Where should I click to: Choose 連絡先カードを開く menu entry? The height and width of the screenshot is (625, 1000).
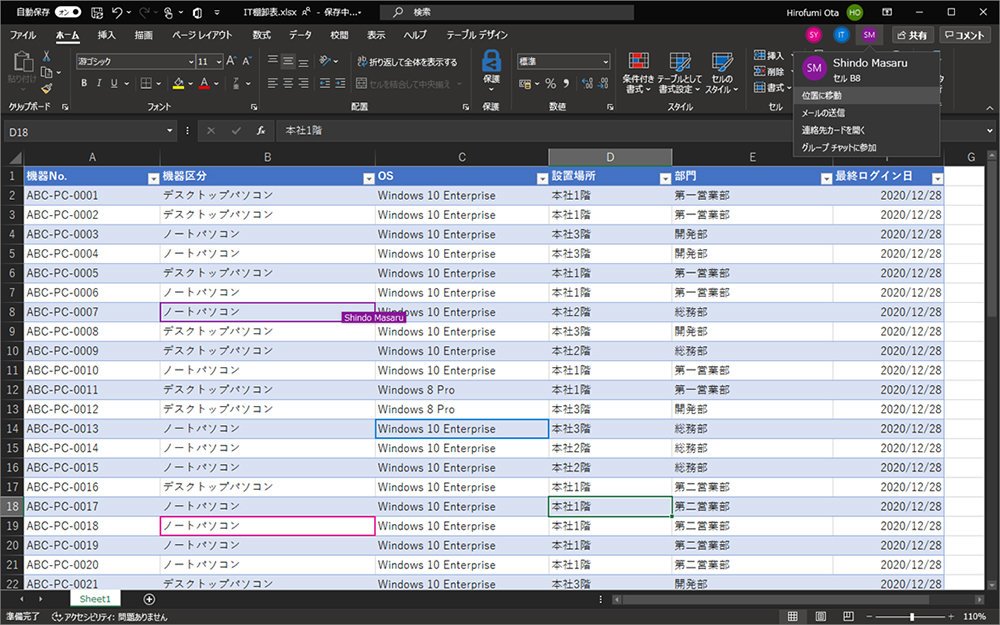click(867, 130)
